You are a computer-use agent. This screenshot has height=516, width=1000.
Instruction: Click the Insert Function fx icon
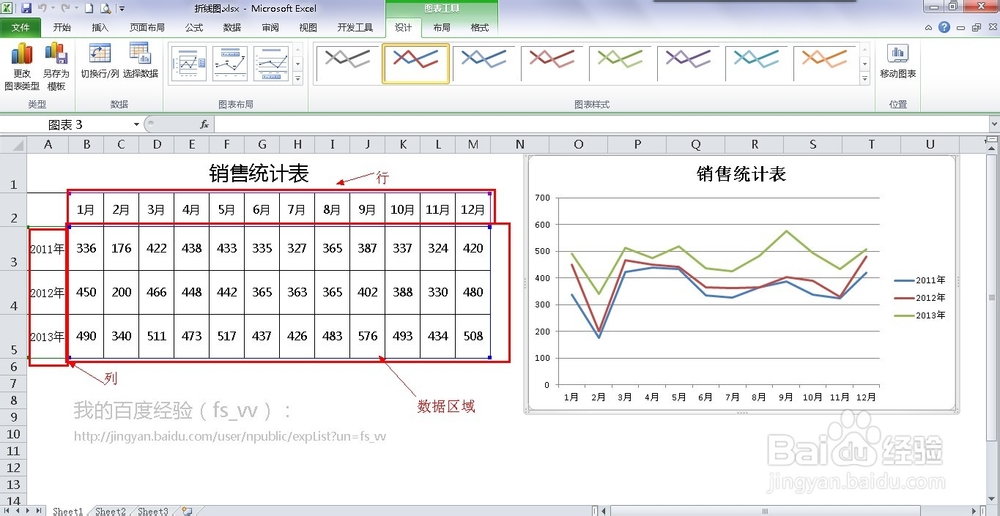click(204, 124)
